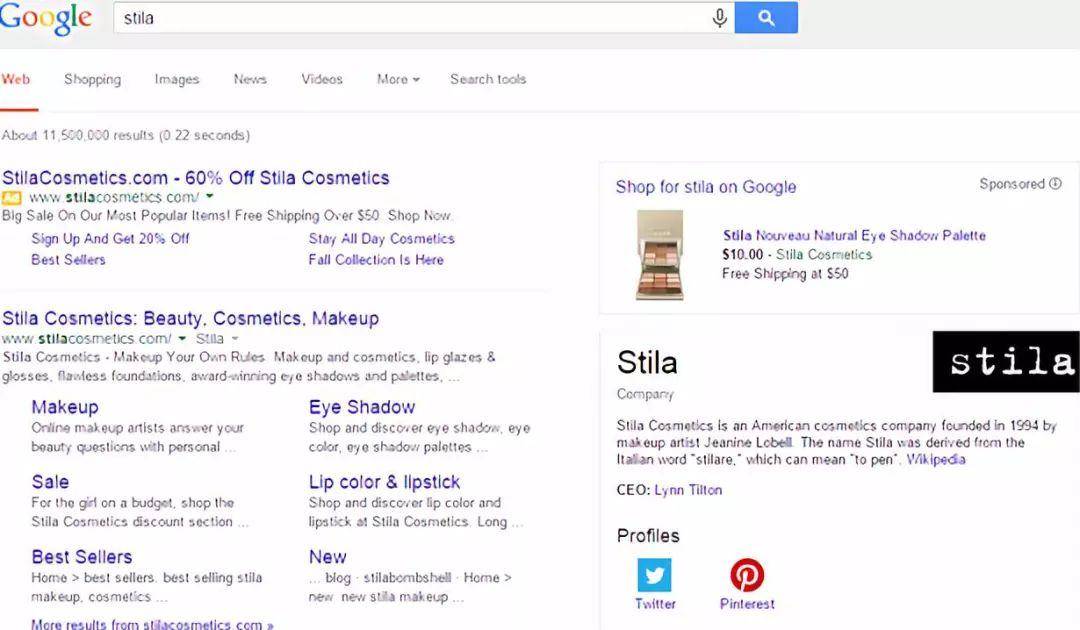Open the StilaCosmetics.com 60% Off ad headline
This screenshot has width=1080, height=630.
click(196, 178)
